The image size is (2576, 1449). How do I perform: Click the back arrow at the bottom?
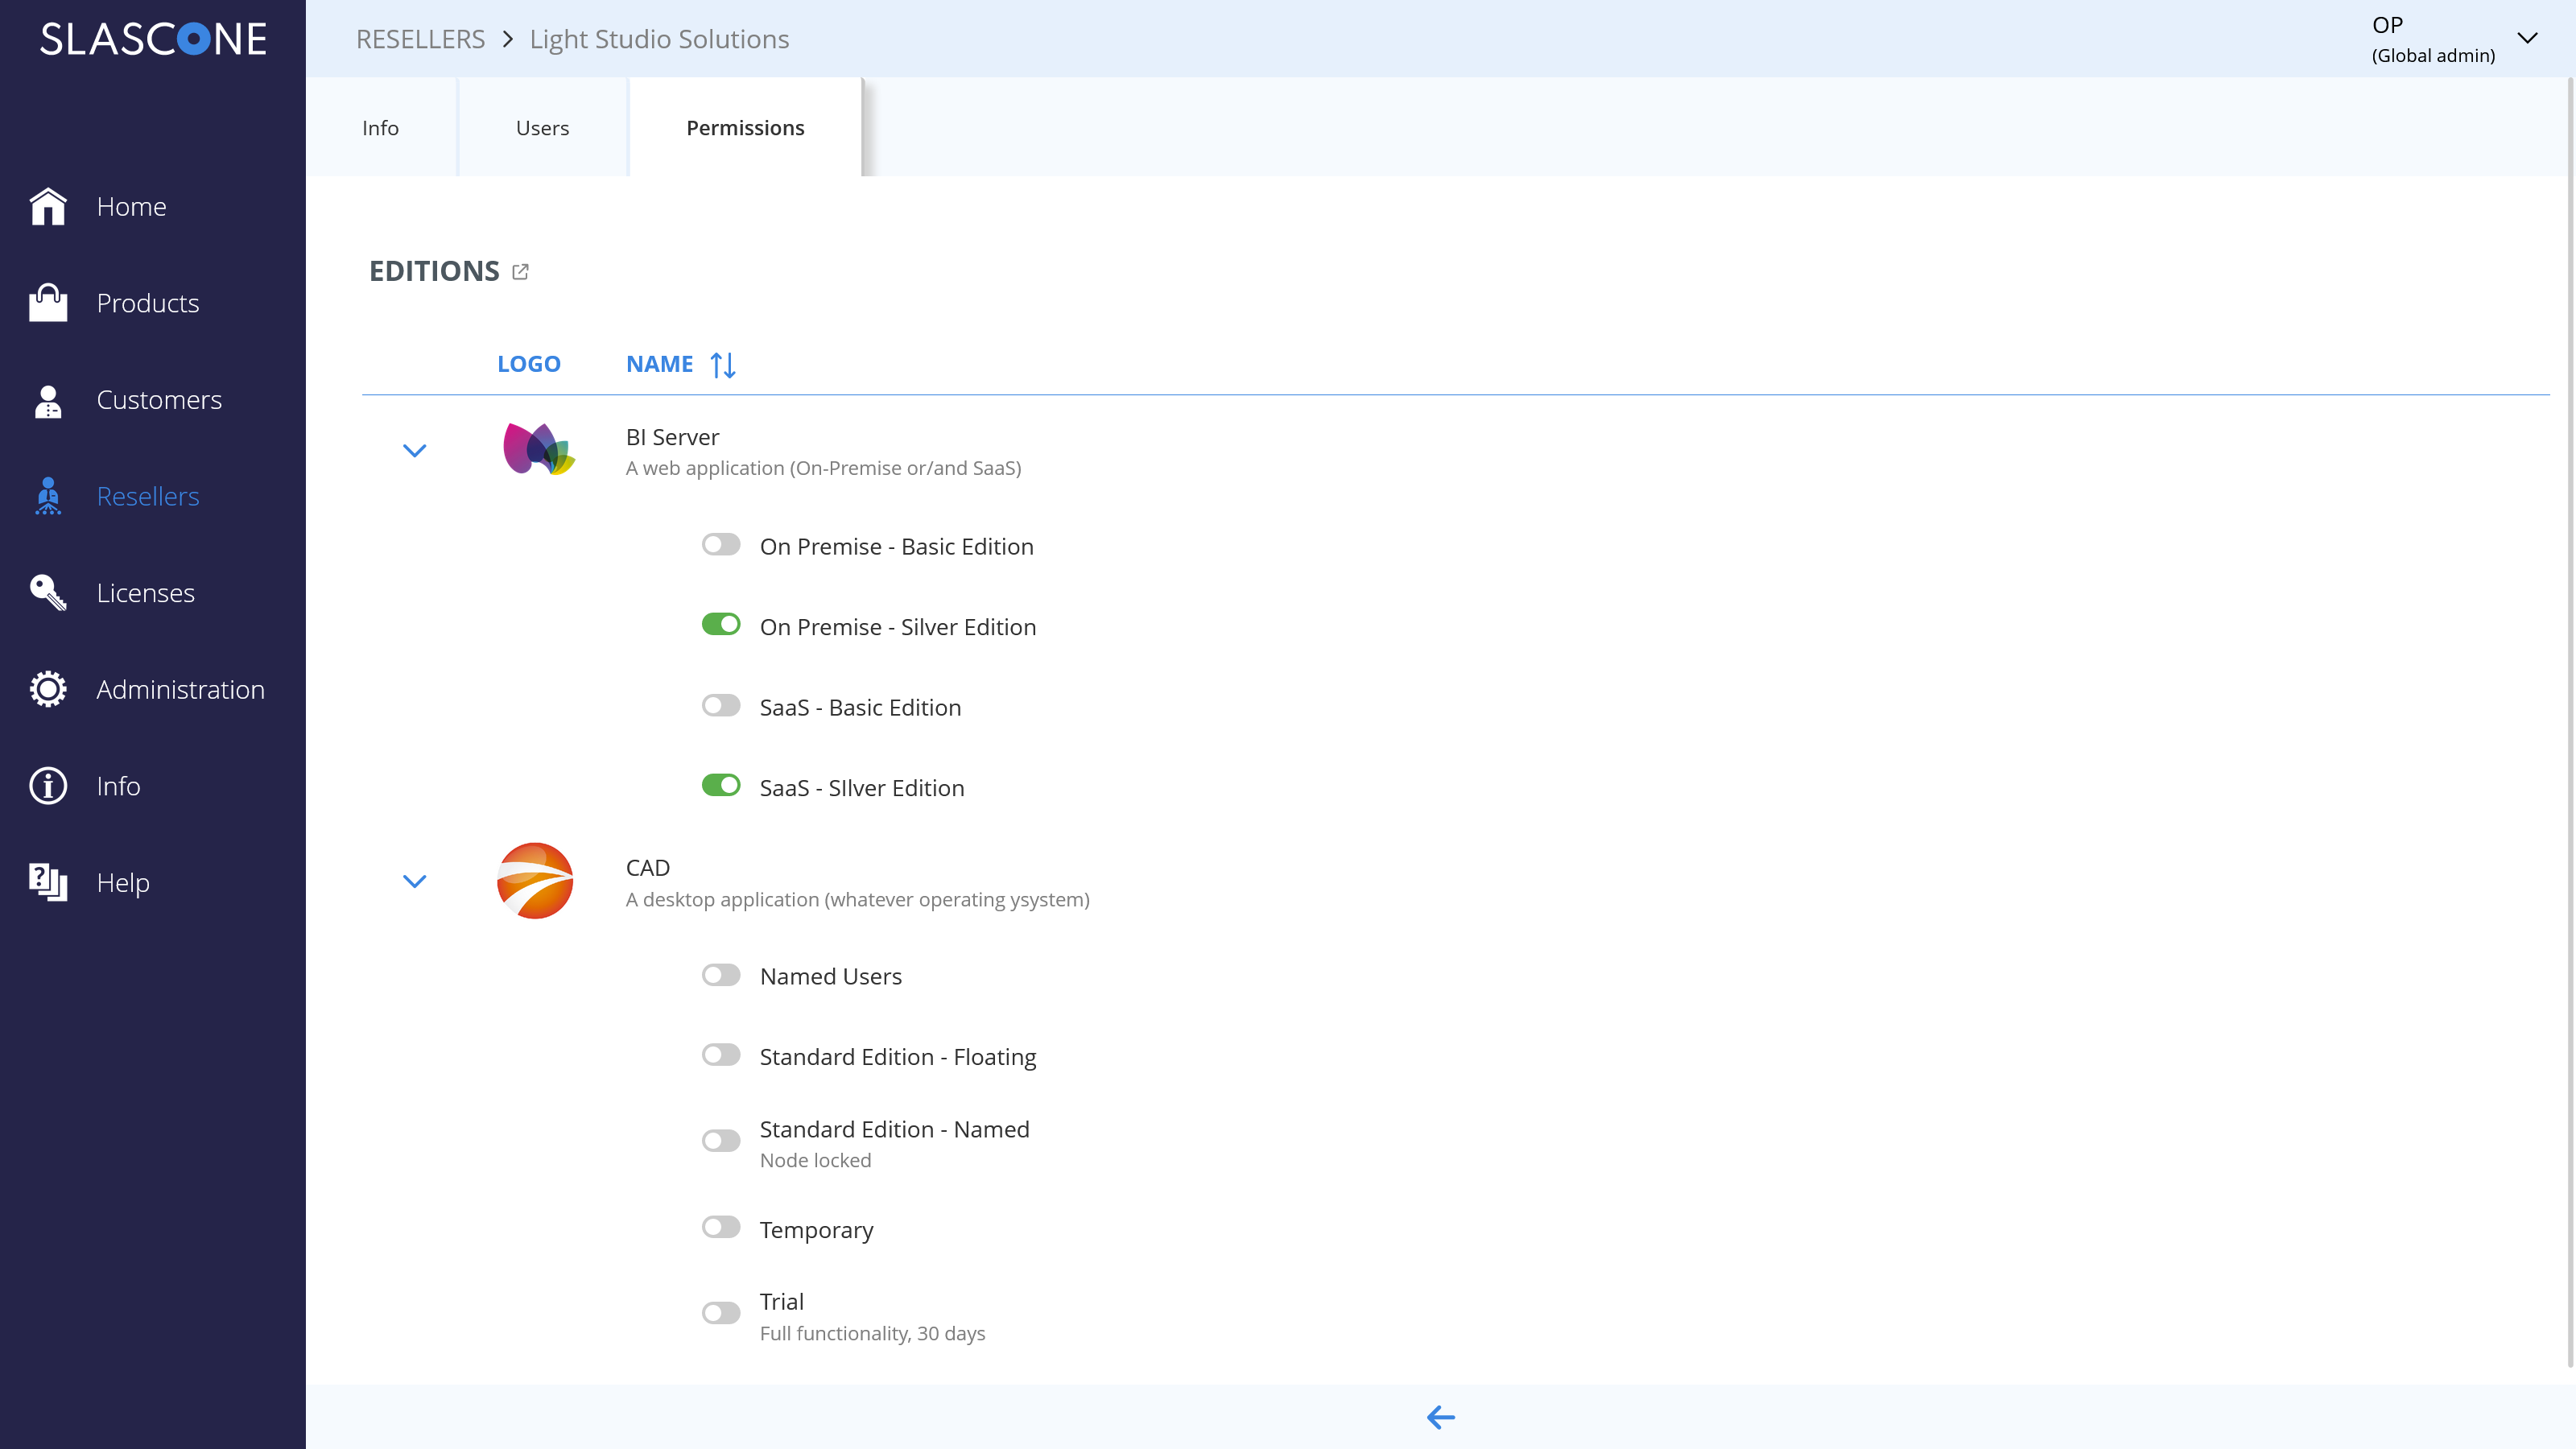click(x=1441, y=1417)
